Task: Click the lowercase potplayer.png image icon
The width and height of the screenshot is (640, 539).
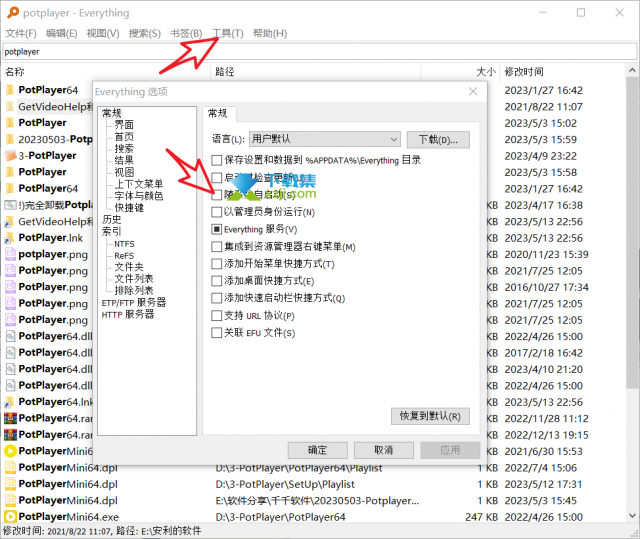Action: coord(10,254)
